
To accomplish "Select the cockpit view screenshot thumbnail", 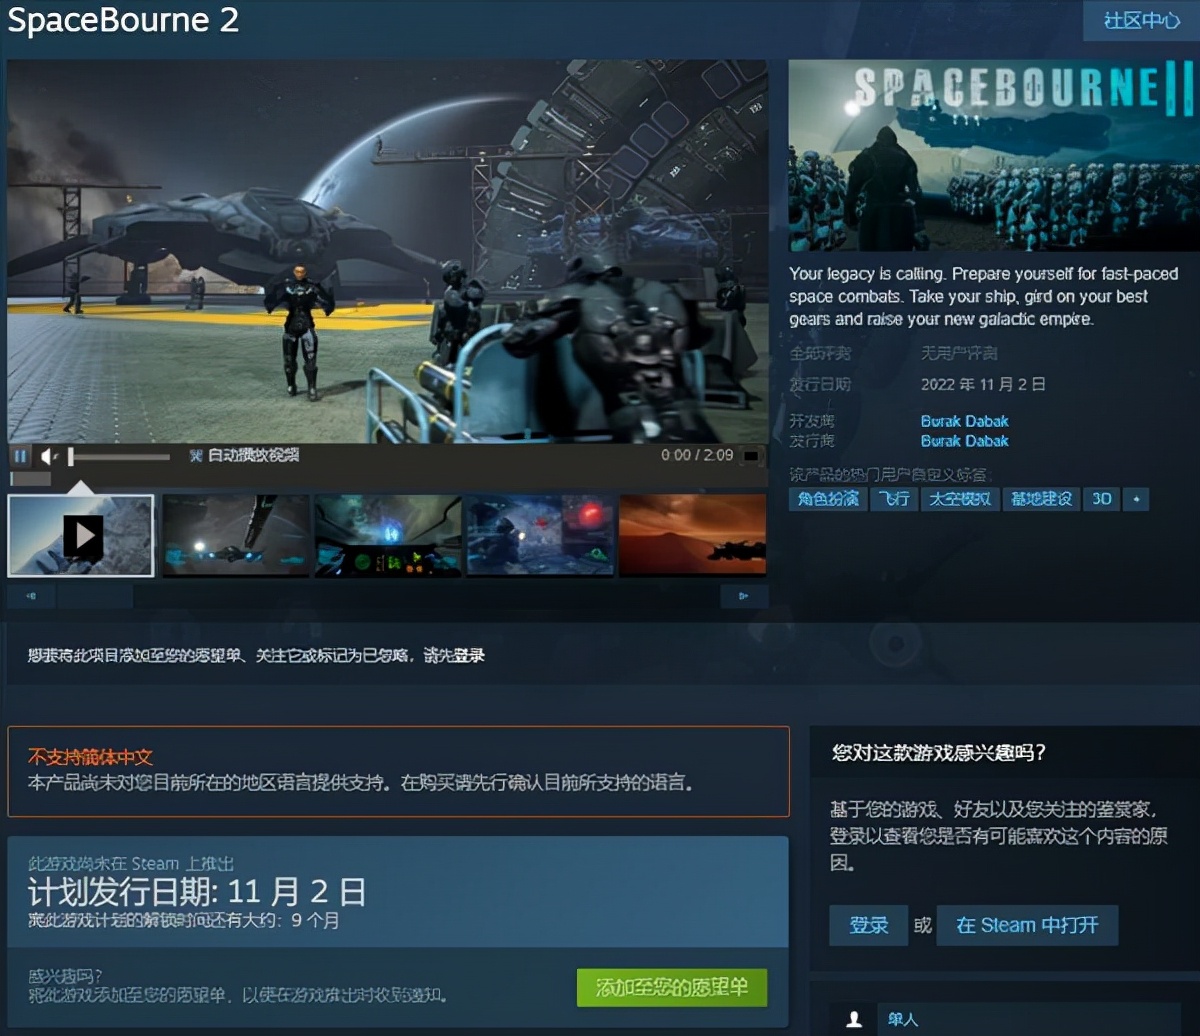I will click(387, 535).
